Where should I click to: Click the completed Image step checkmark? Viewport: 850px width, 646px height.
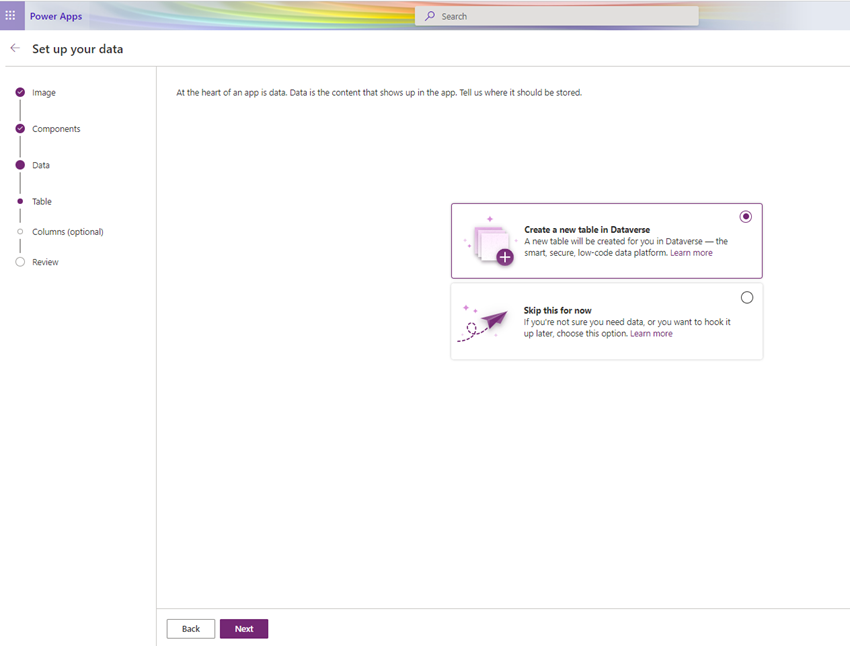pyautogui.click(x=20, y=92)
